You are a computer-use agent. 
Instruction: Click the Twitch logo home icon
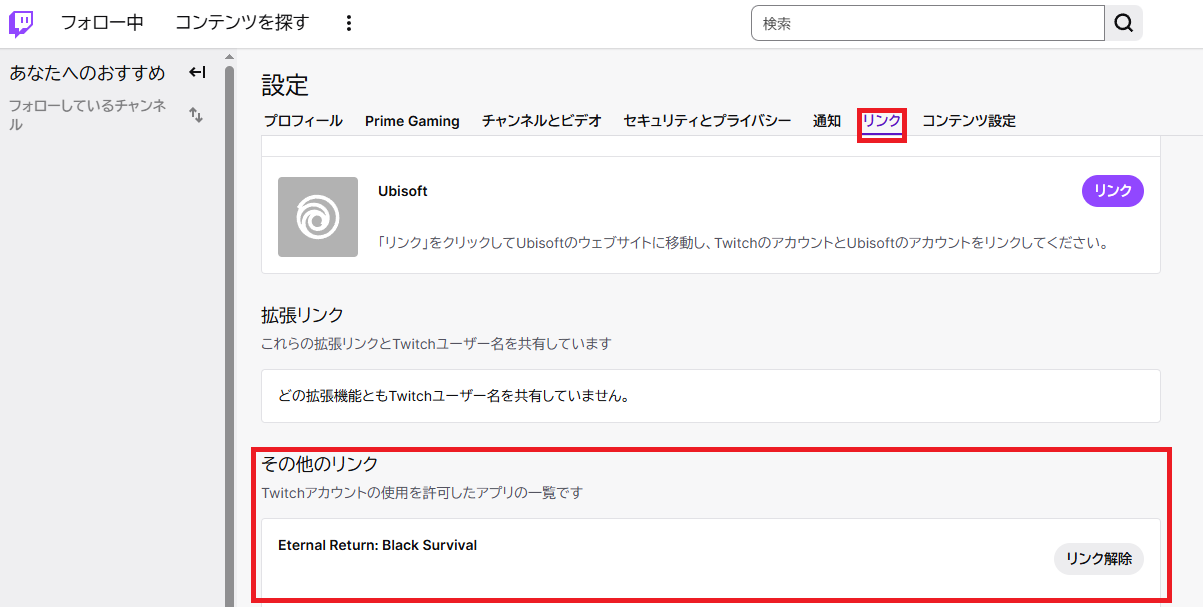pyautogui.click(x=21, y=23)
